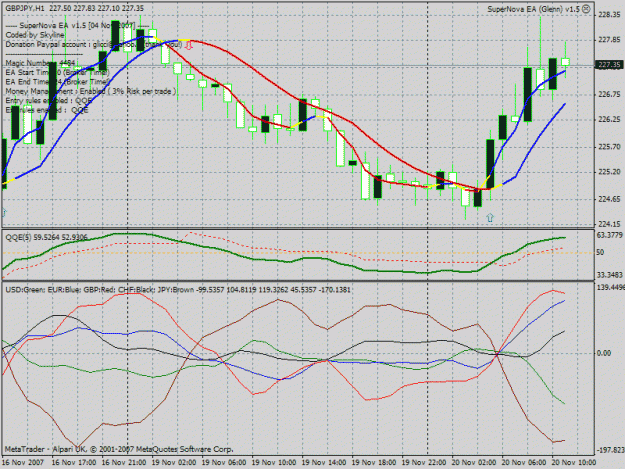This screenshot has height=469, width=625.
Task: Click the 'Donation Paypal account' comment line
Action: tap(94, 45)
